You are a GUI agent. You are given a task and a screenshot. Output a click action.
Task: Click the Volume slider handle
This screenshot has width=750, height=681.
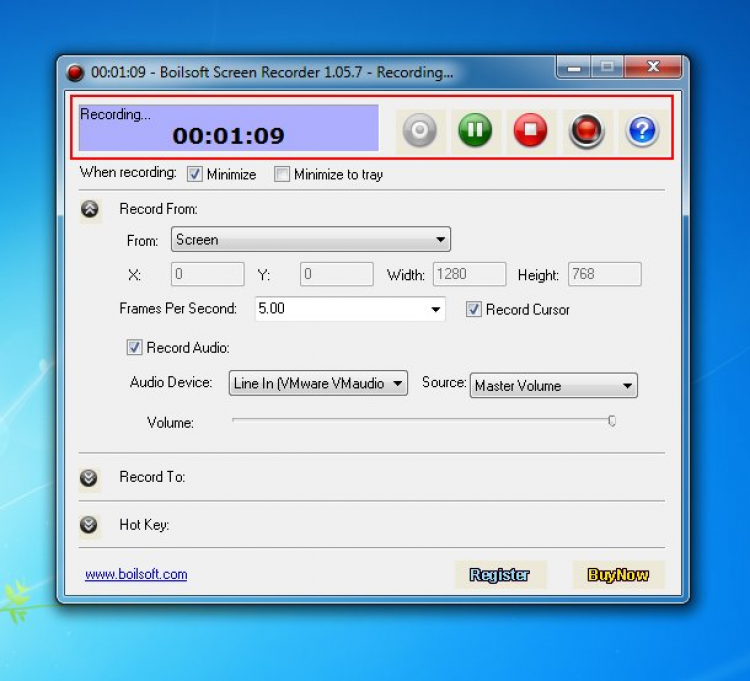pos(612,421)
